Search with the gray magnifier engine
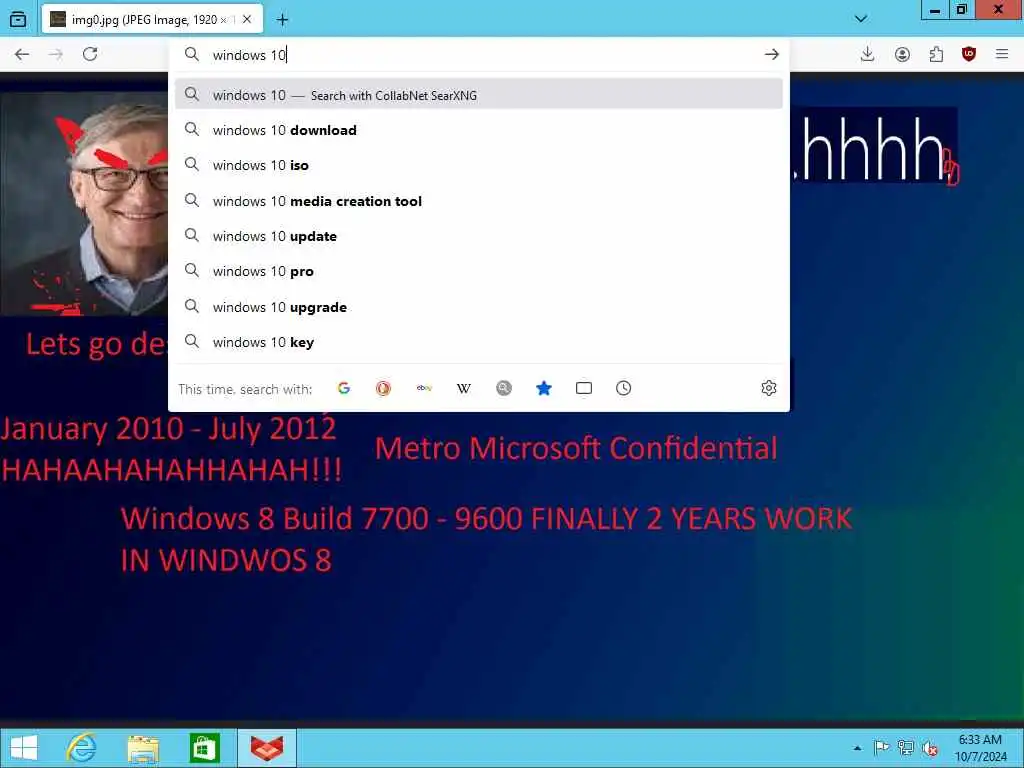The height and width of the screenshot is (768, 1024). 504,389
